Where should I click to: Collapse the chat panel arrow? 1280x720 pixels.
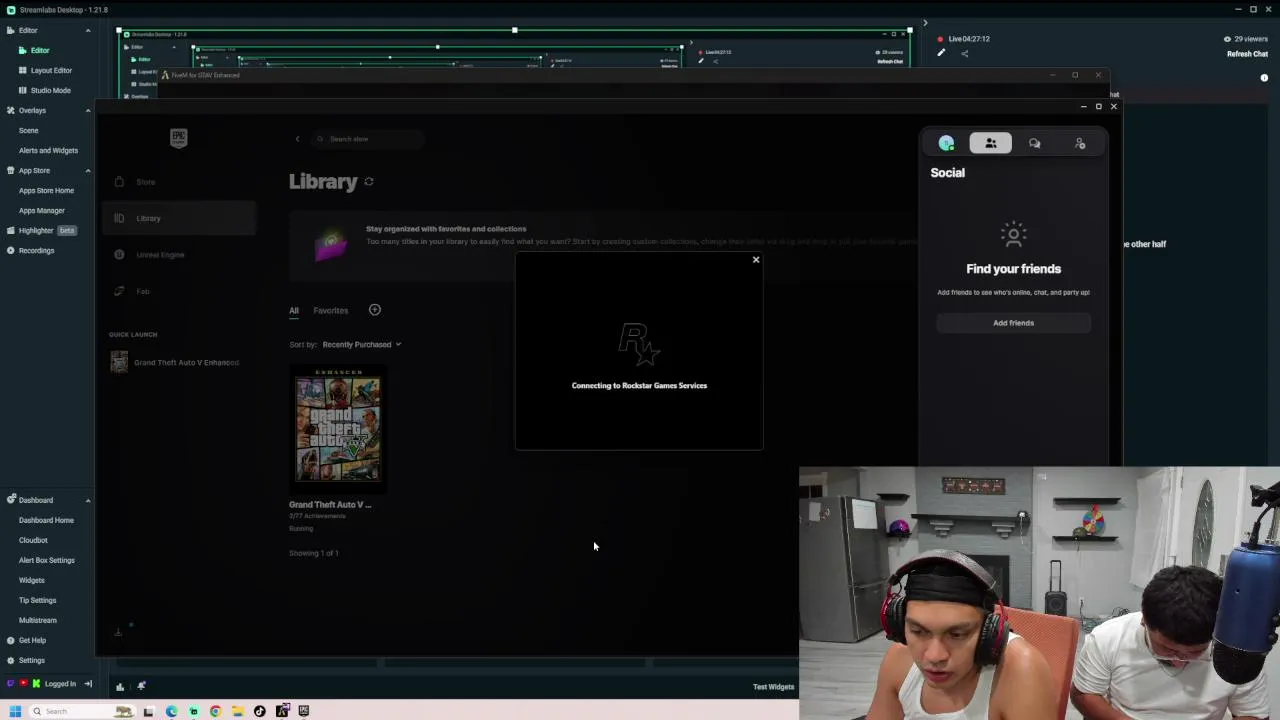click(925, 23)
